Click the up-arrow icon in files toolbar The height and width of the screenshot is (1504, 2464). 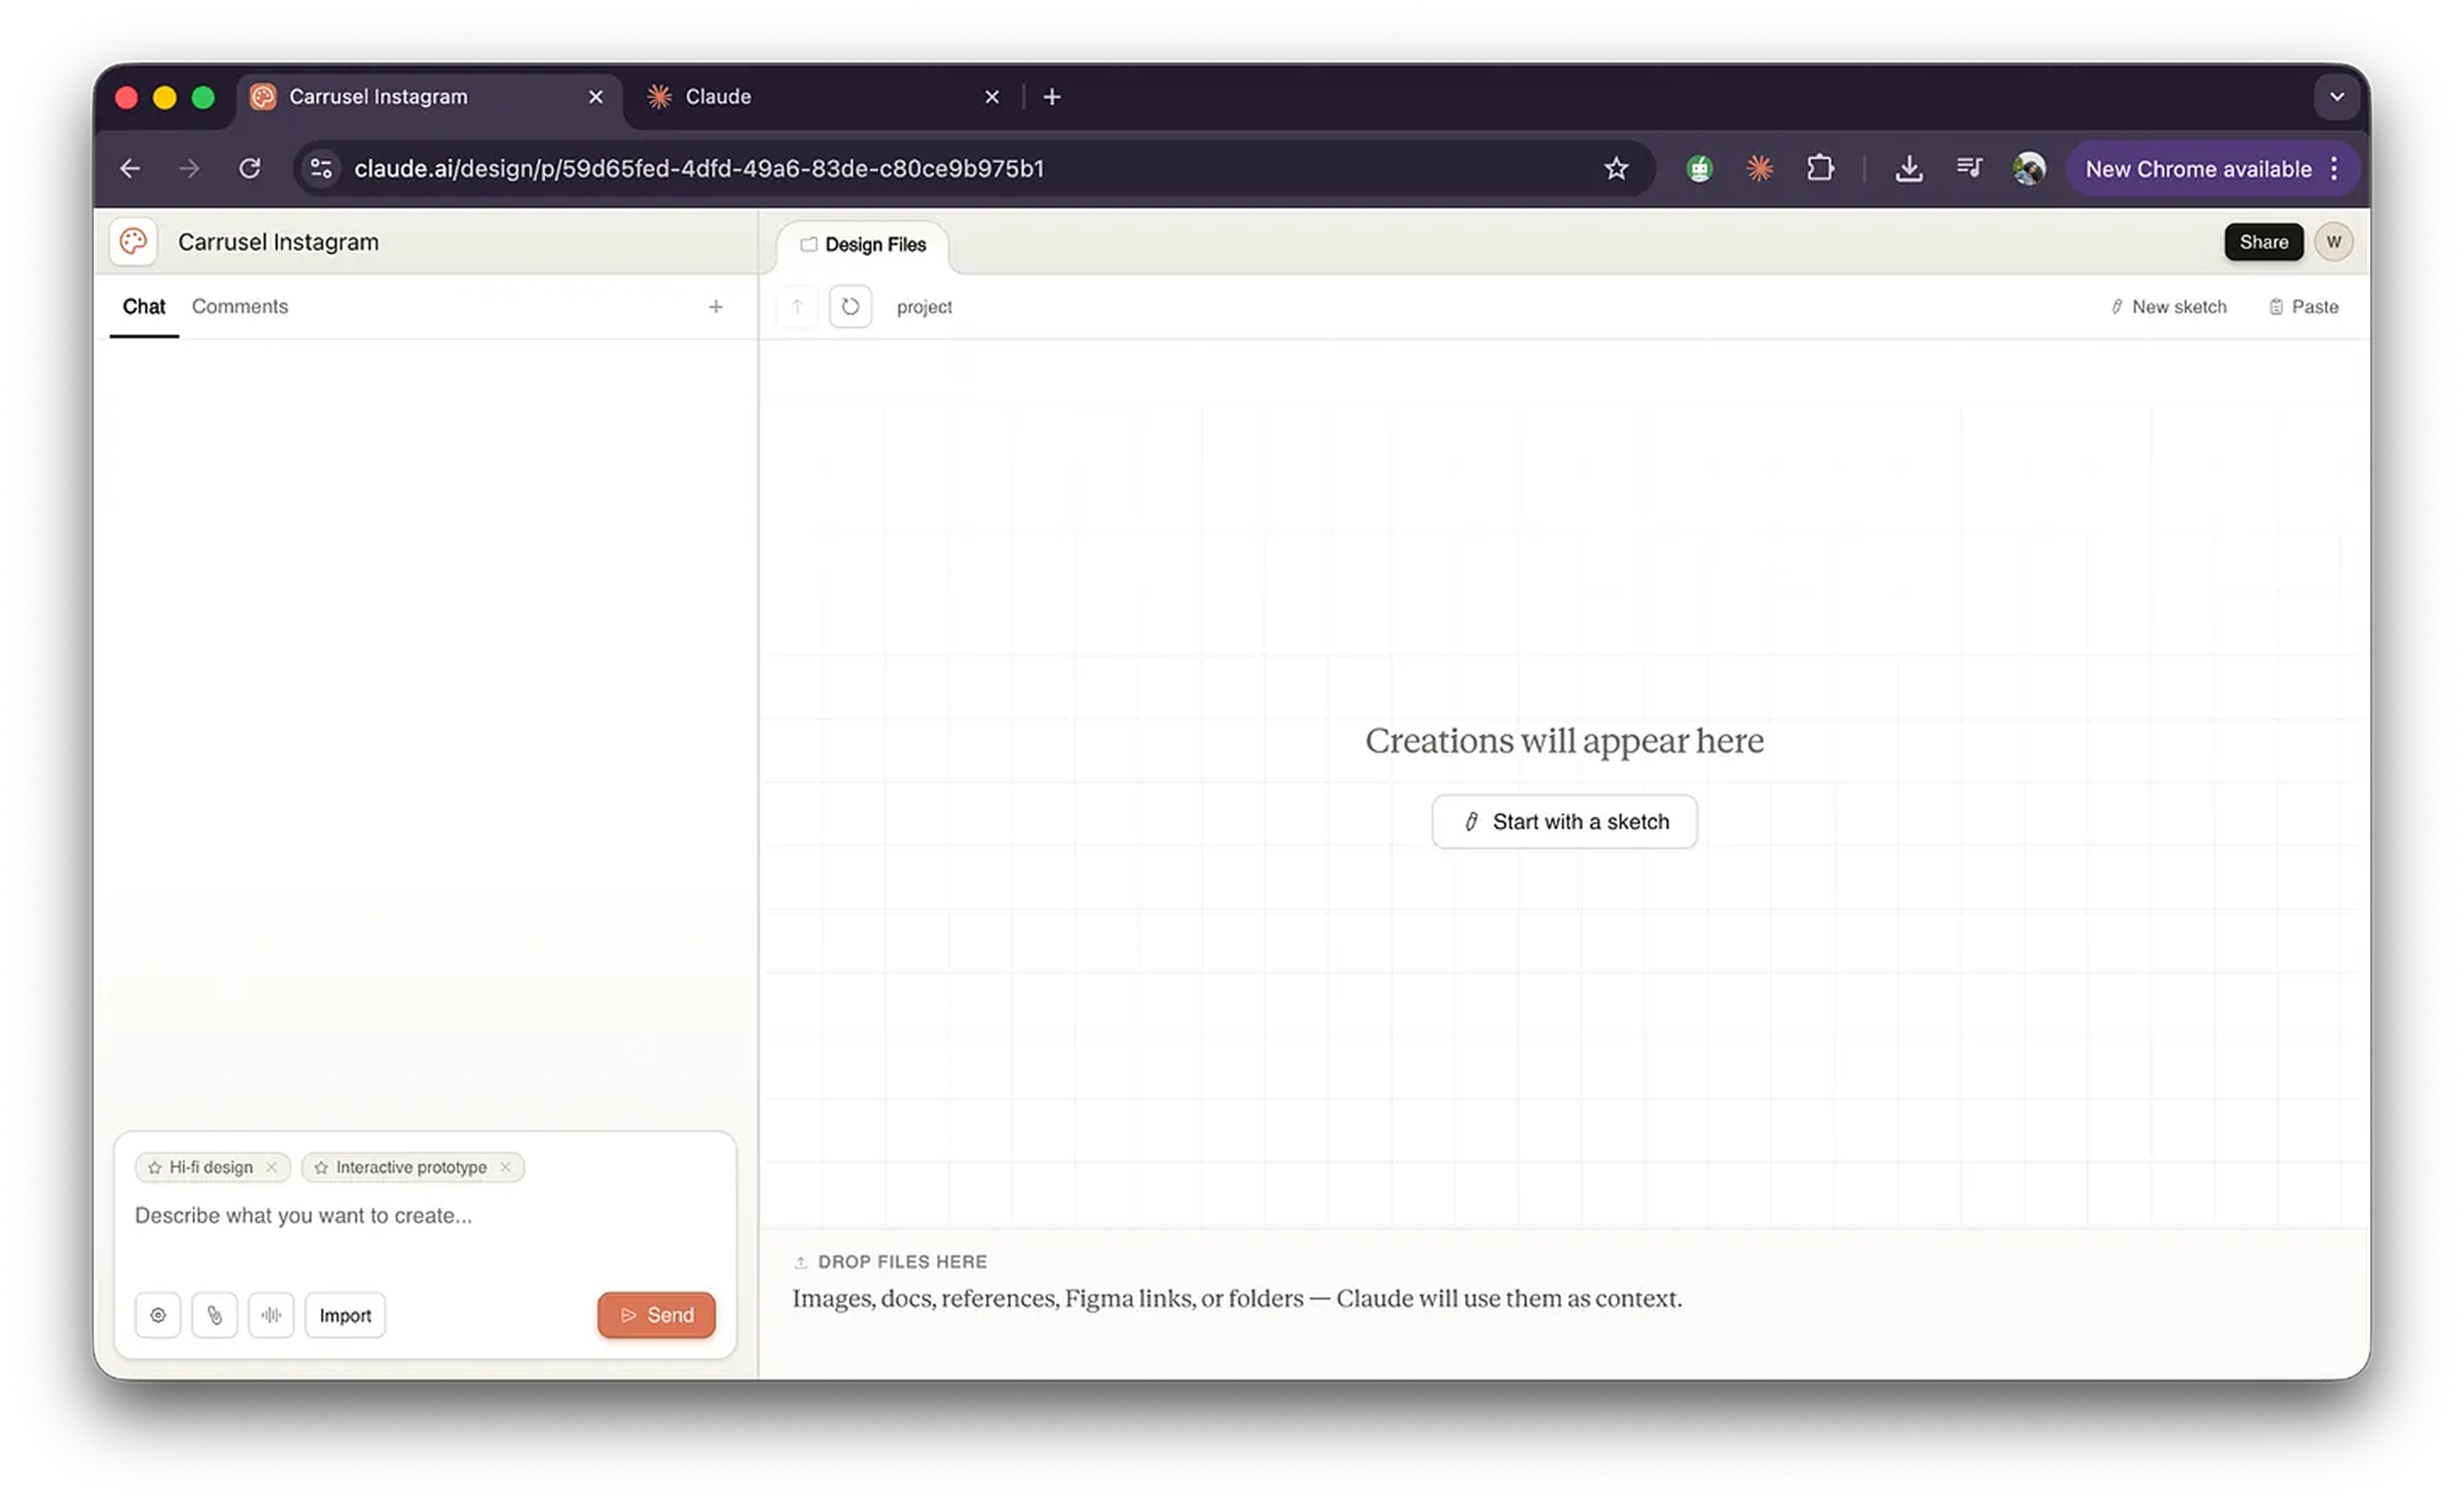pos(797,307)
